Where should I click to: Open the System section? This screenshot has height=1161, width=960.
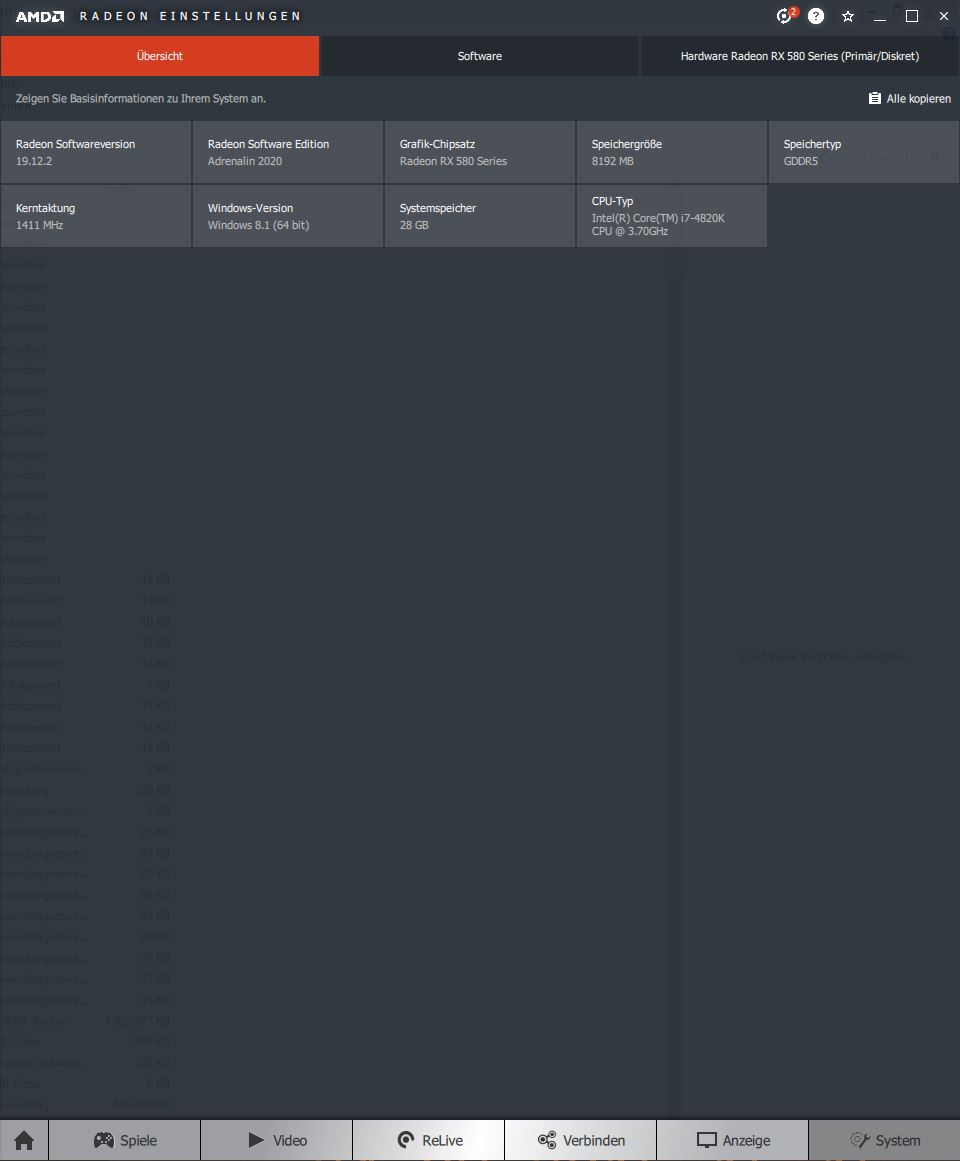pyautogui.click(x=885, y=1140)
